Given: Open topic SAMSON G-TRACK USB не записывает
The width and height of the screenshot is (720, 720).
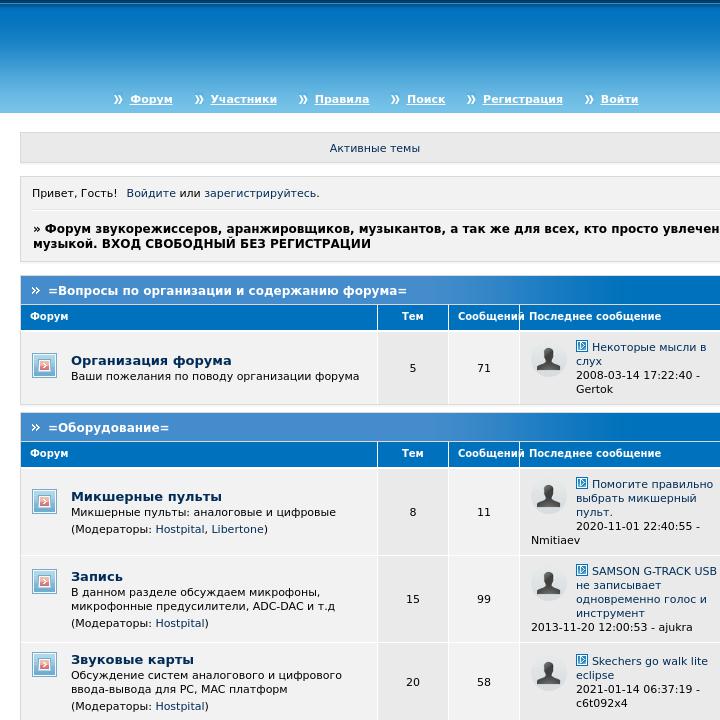Looking at the screenshot, I should click(x=646, y=592).
